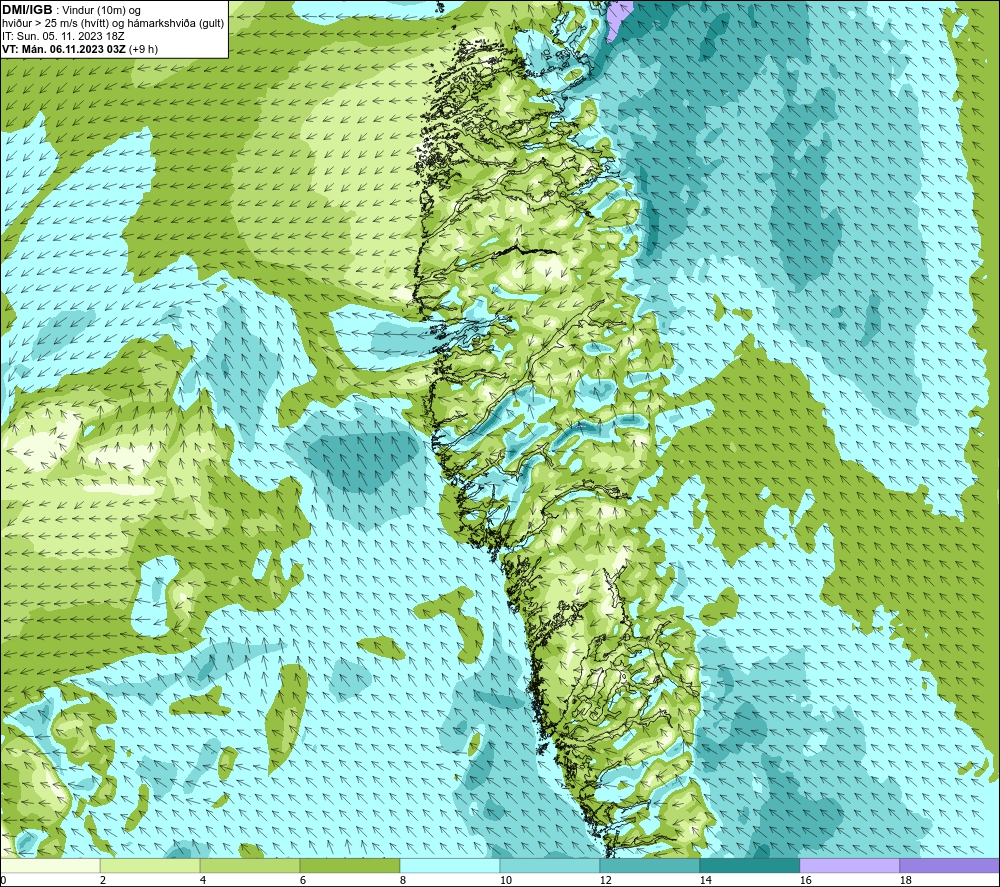This screenshot has height=887, width=1000.
Task: Click the 2-4 m/s light green legend swatch
Action: pos(150,865)
